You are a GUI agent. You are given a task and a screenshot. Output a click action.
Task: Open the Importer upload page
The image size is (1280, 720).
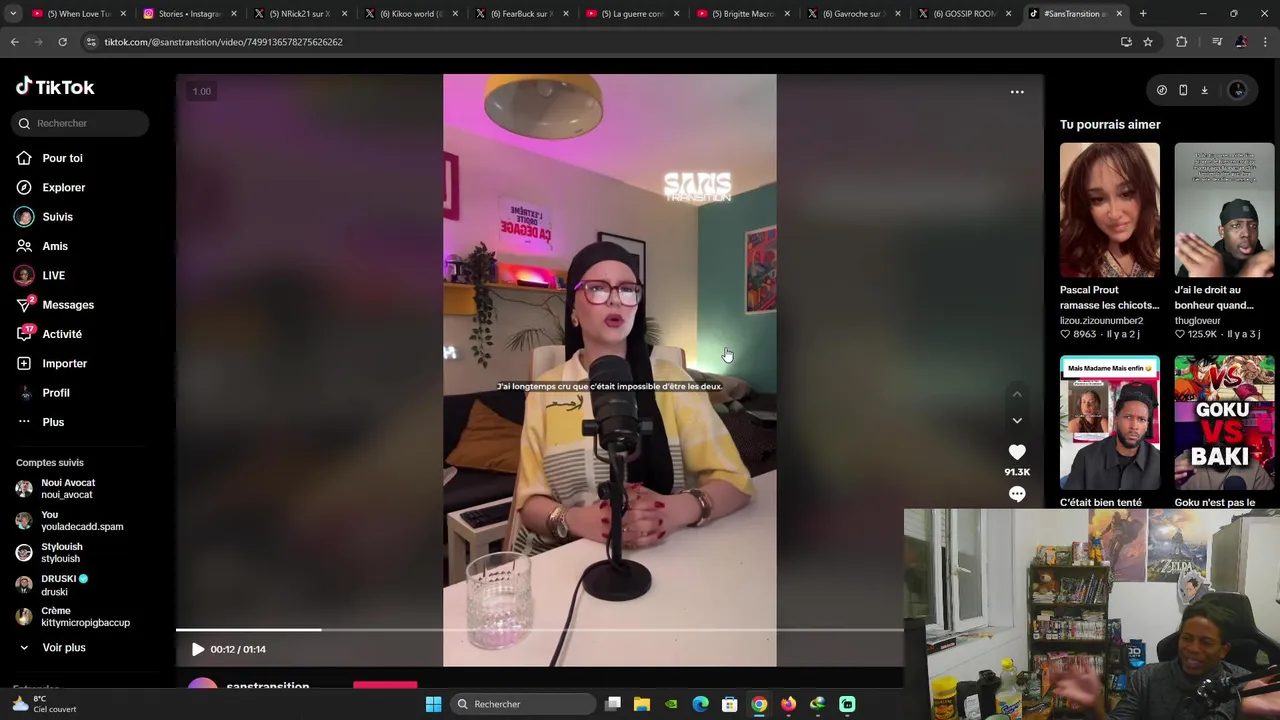[x=64, y=363]
